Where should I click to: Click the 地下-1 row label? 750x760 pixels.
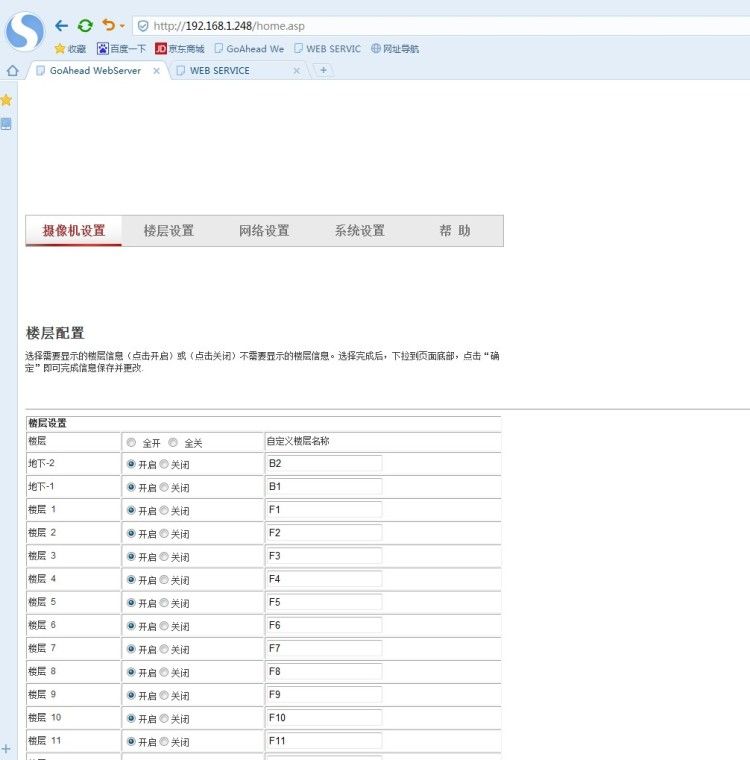[x=41, y=486]
